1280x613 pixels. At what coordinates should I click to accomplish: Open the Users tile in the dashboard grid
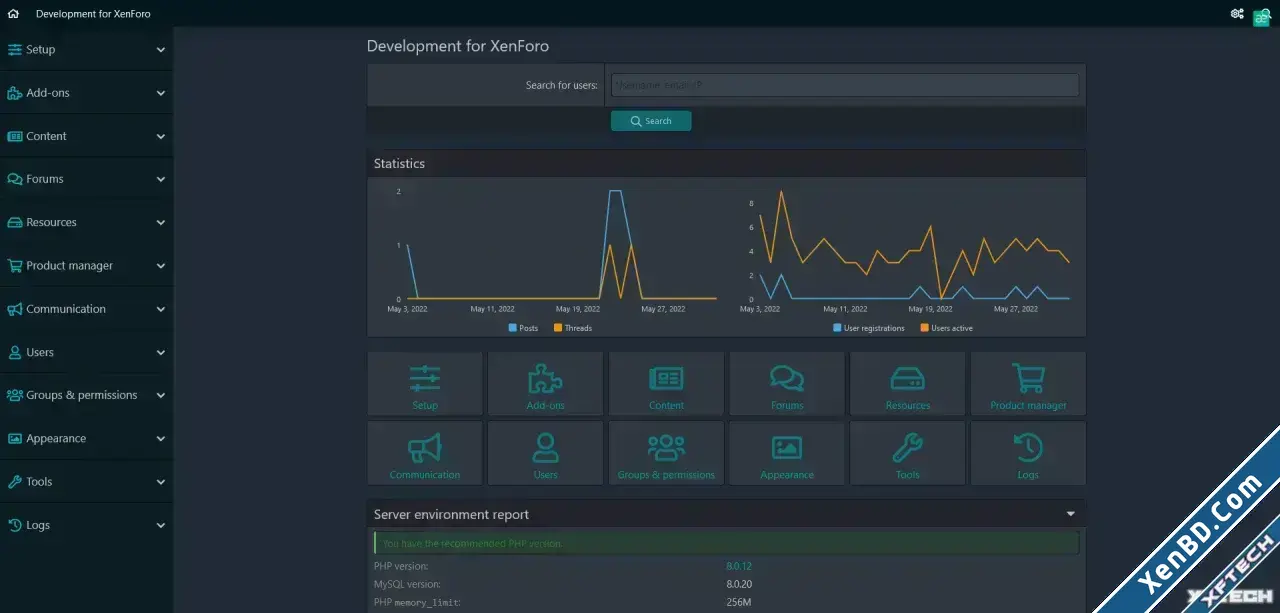(x=545, y=453)
